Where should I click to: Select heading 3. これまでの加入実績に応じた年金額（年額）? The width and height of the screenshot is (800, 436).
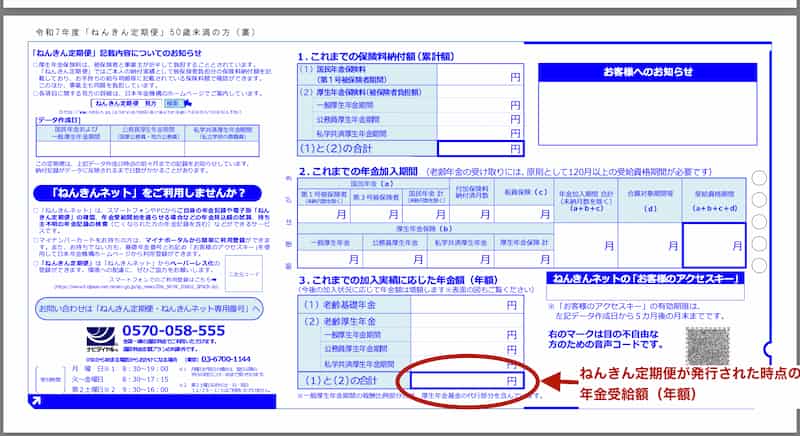click(x=398, y=280)
